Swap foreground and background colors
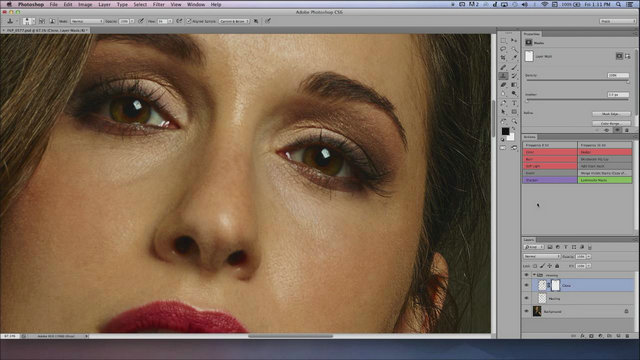 (x=513, y=129)
